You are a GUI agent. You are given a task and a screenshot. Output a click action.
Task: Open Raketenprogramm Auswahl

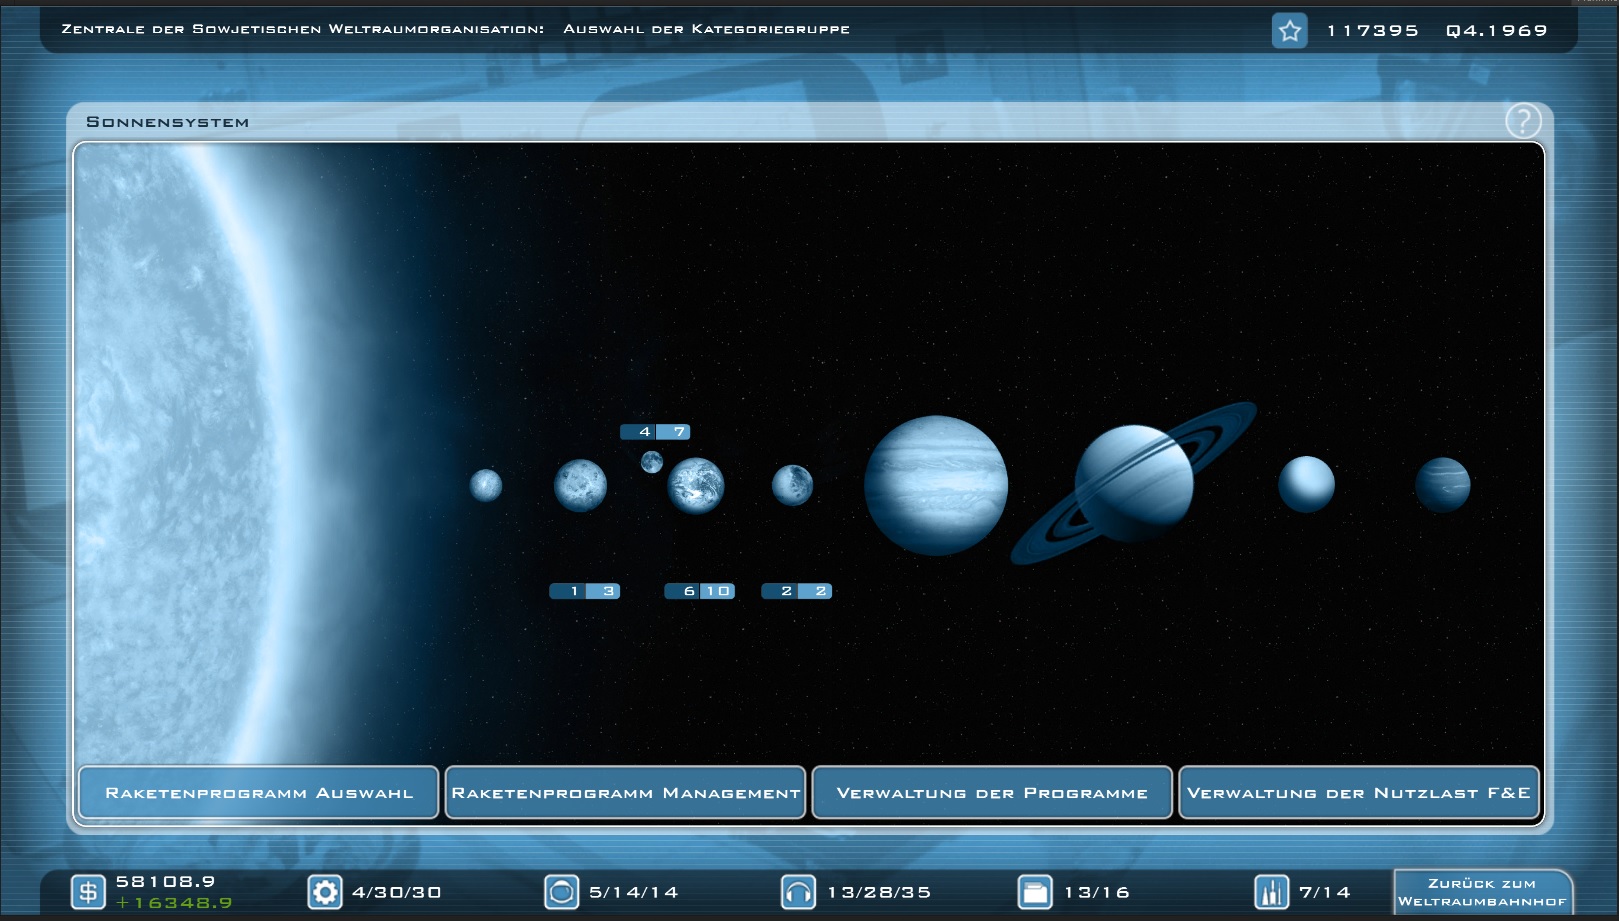point(259,793)
